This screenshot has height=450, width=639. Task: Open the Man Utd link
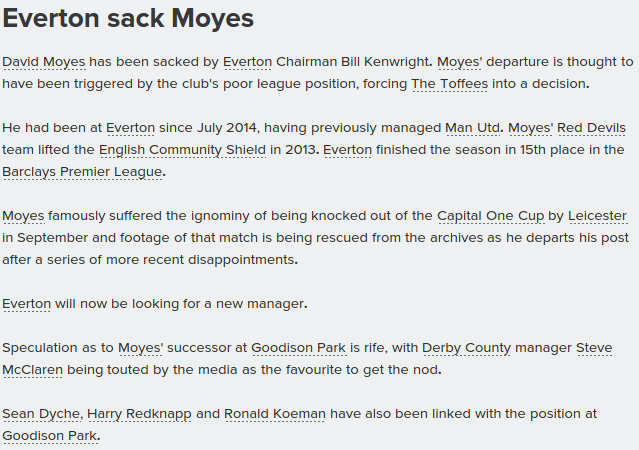[472, 128]
